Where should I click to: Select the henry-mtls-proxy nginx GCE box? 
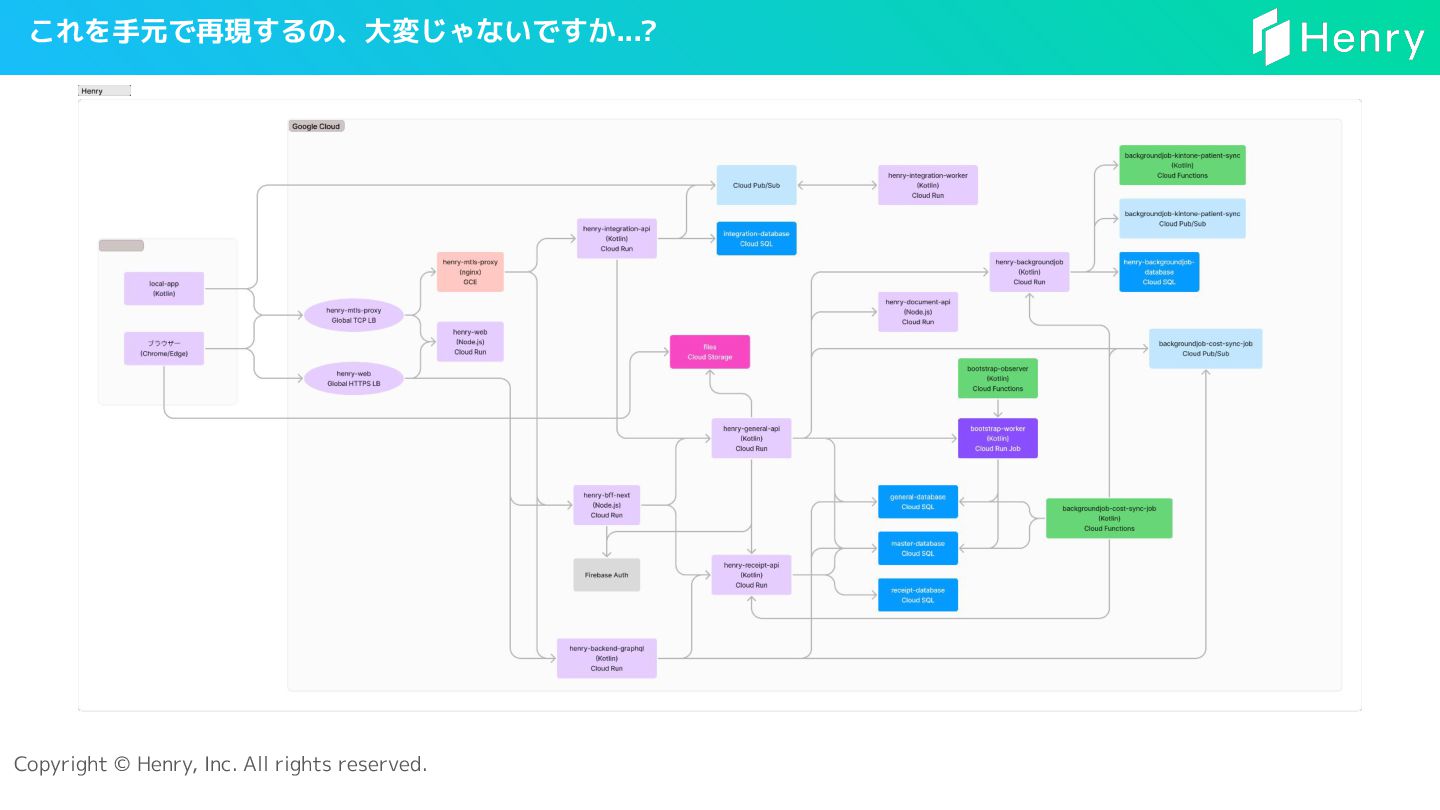point(470,272)
